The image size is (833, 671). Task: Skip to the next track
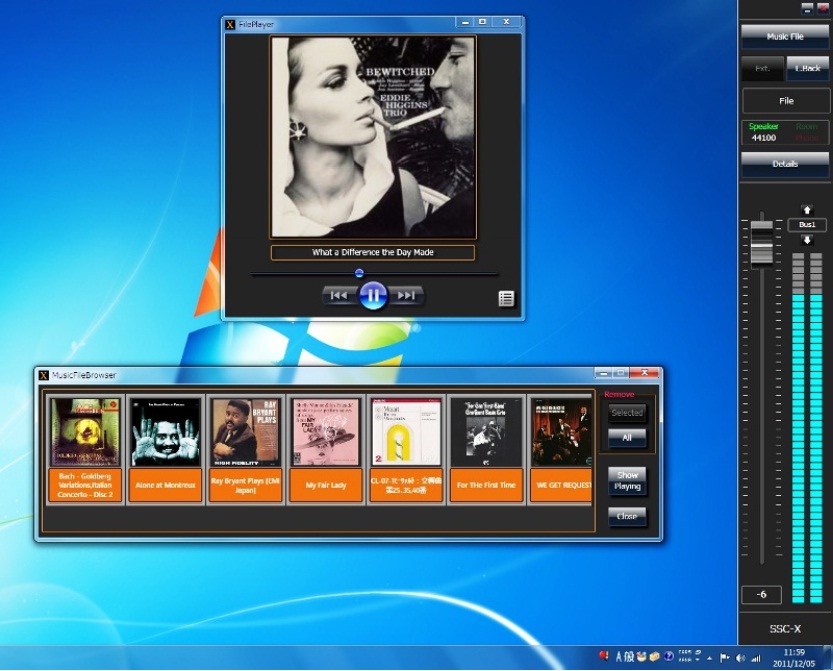click(x=406, y=295)
